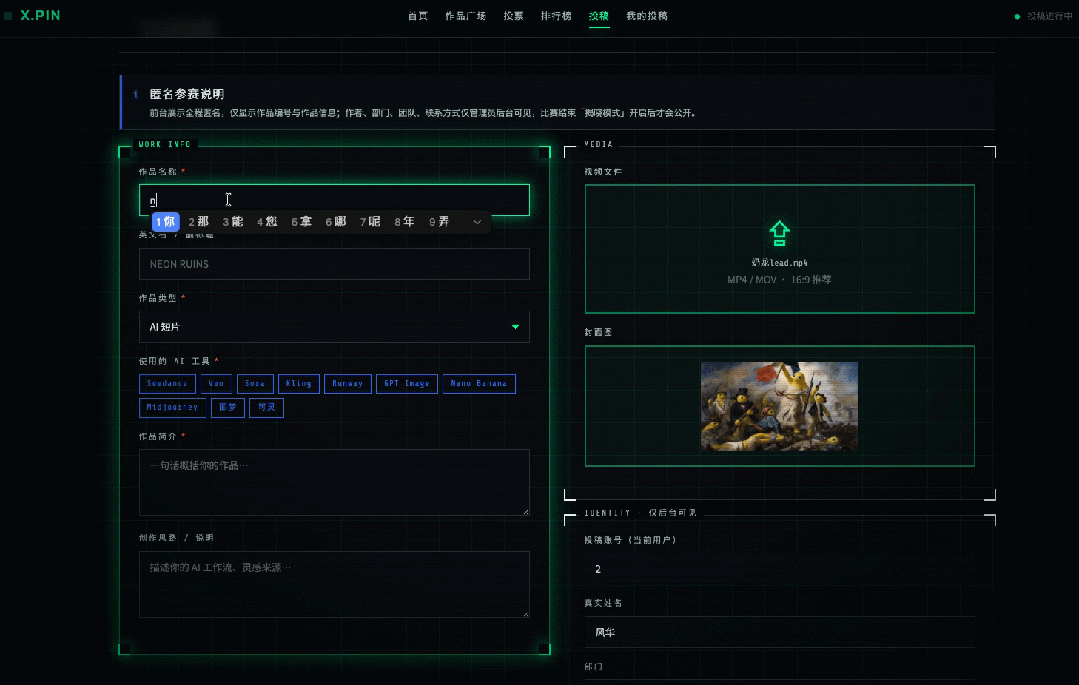Click the NEON RUINS placeholder field

click(x=334, y=264)
